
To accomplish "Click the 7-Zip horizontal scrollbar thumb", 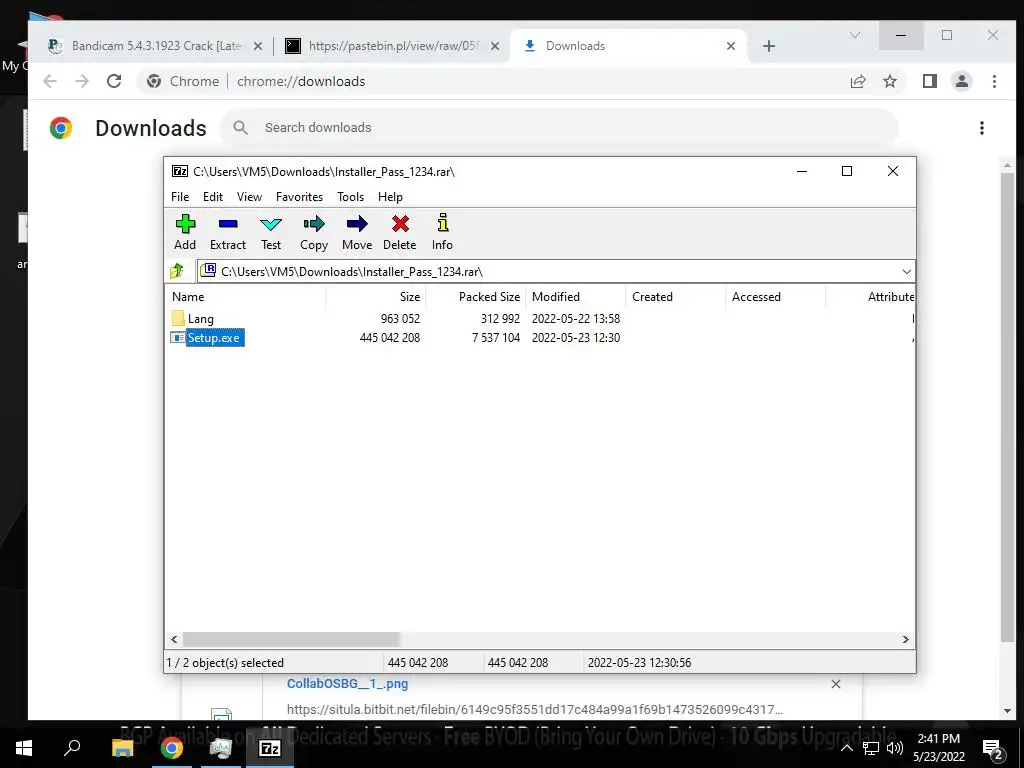I will pyautogui.click(x=291, y=639).
